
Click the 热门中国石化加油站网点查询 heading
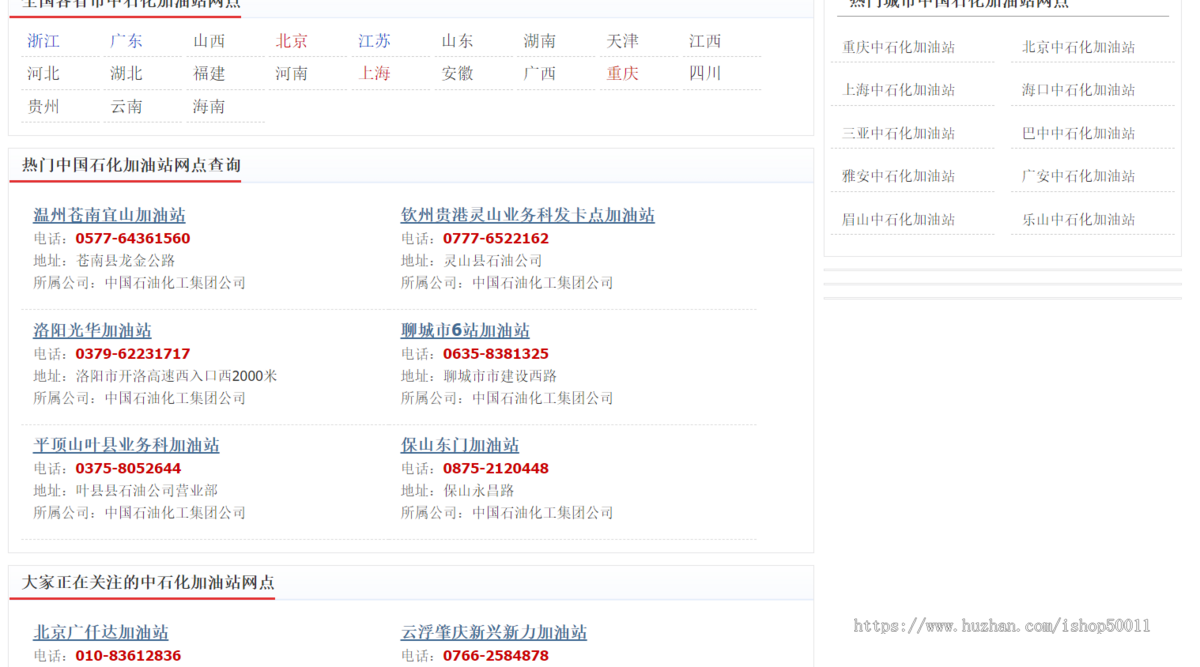point(131,165)
